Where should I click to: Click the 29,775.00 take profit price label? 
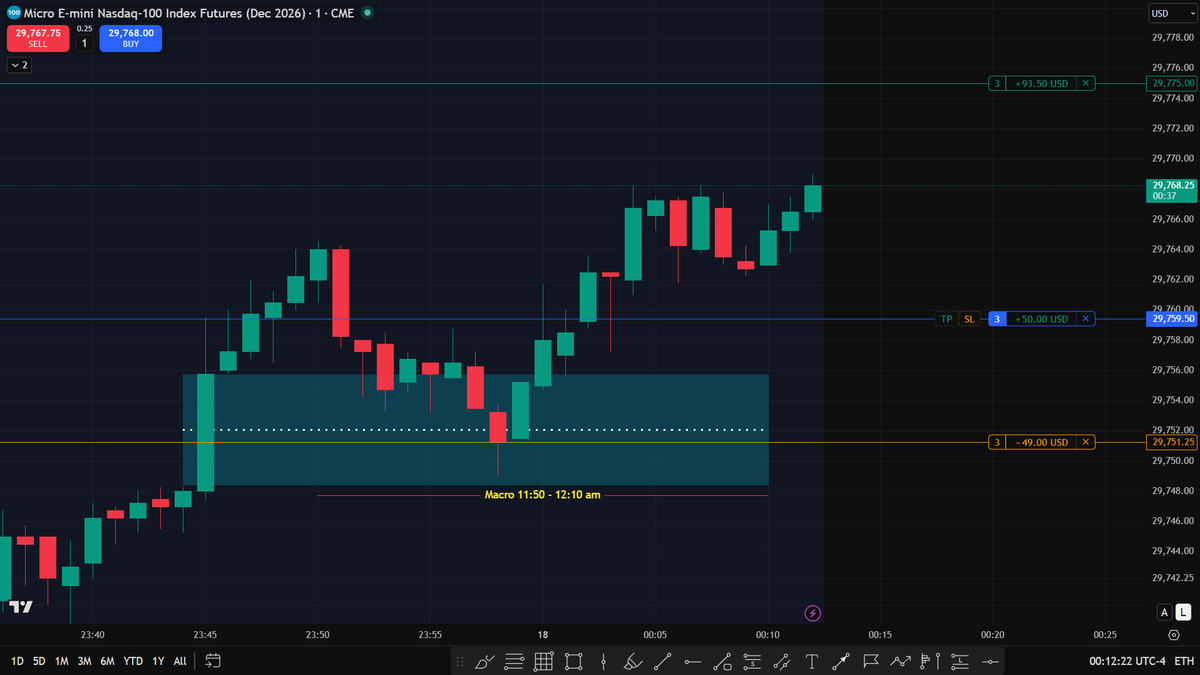(1173, 84)
